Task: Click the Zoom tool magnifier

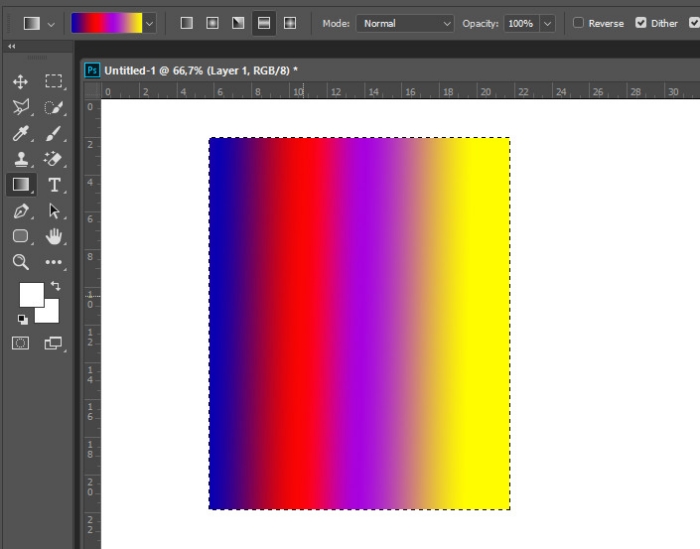Action: [x=20, y=262]
